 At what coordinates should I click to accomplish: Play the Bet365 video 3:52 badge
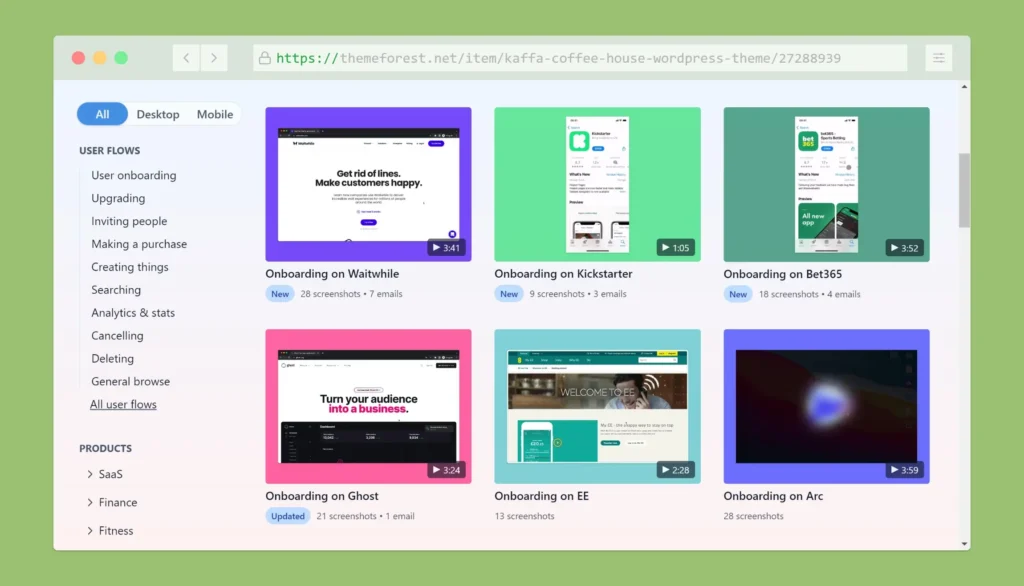[904, 247]
